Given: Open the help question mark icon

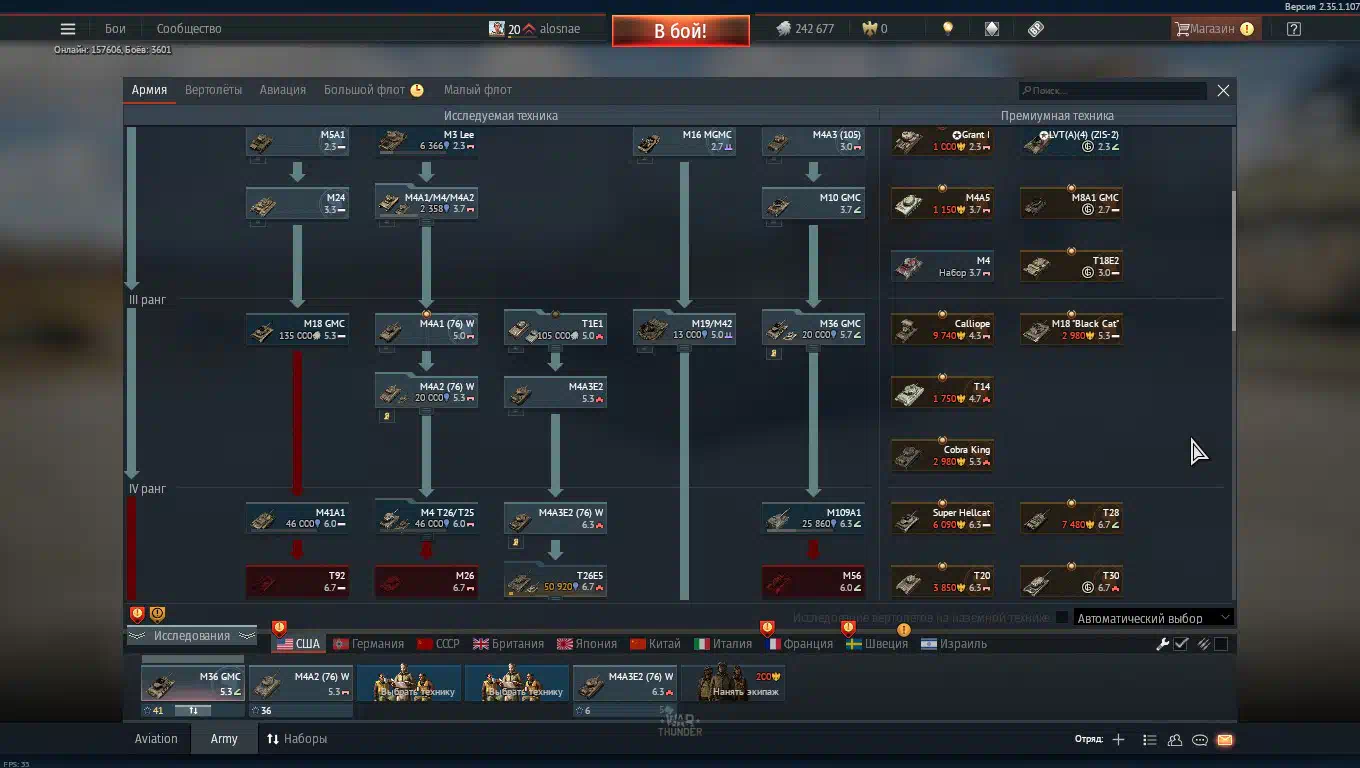Looking at the screenshot, I should (x=1294, y=29).
